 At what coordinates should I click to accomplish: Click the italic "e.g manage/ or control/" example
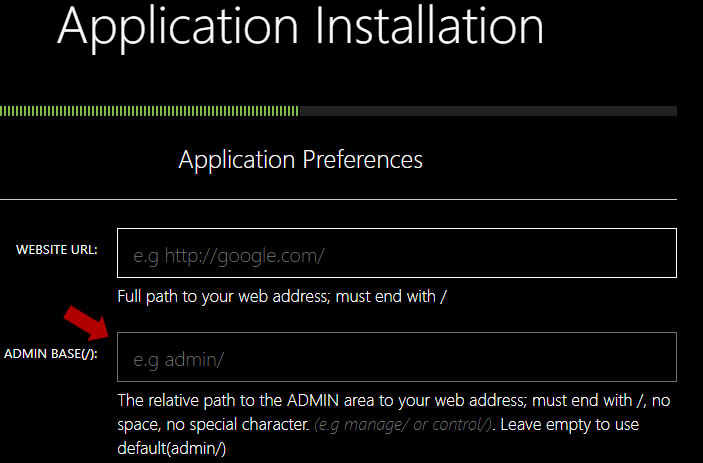click(x=403, y=424)
